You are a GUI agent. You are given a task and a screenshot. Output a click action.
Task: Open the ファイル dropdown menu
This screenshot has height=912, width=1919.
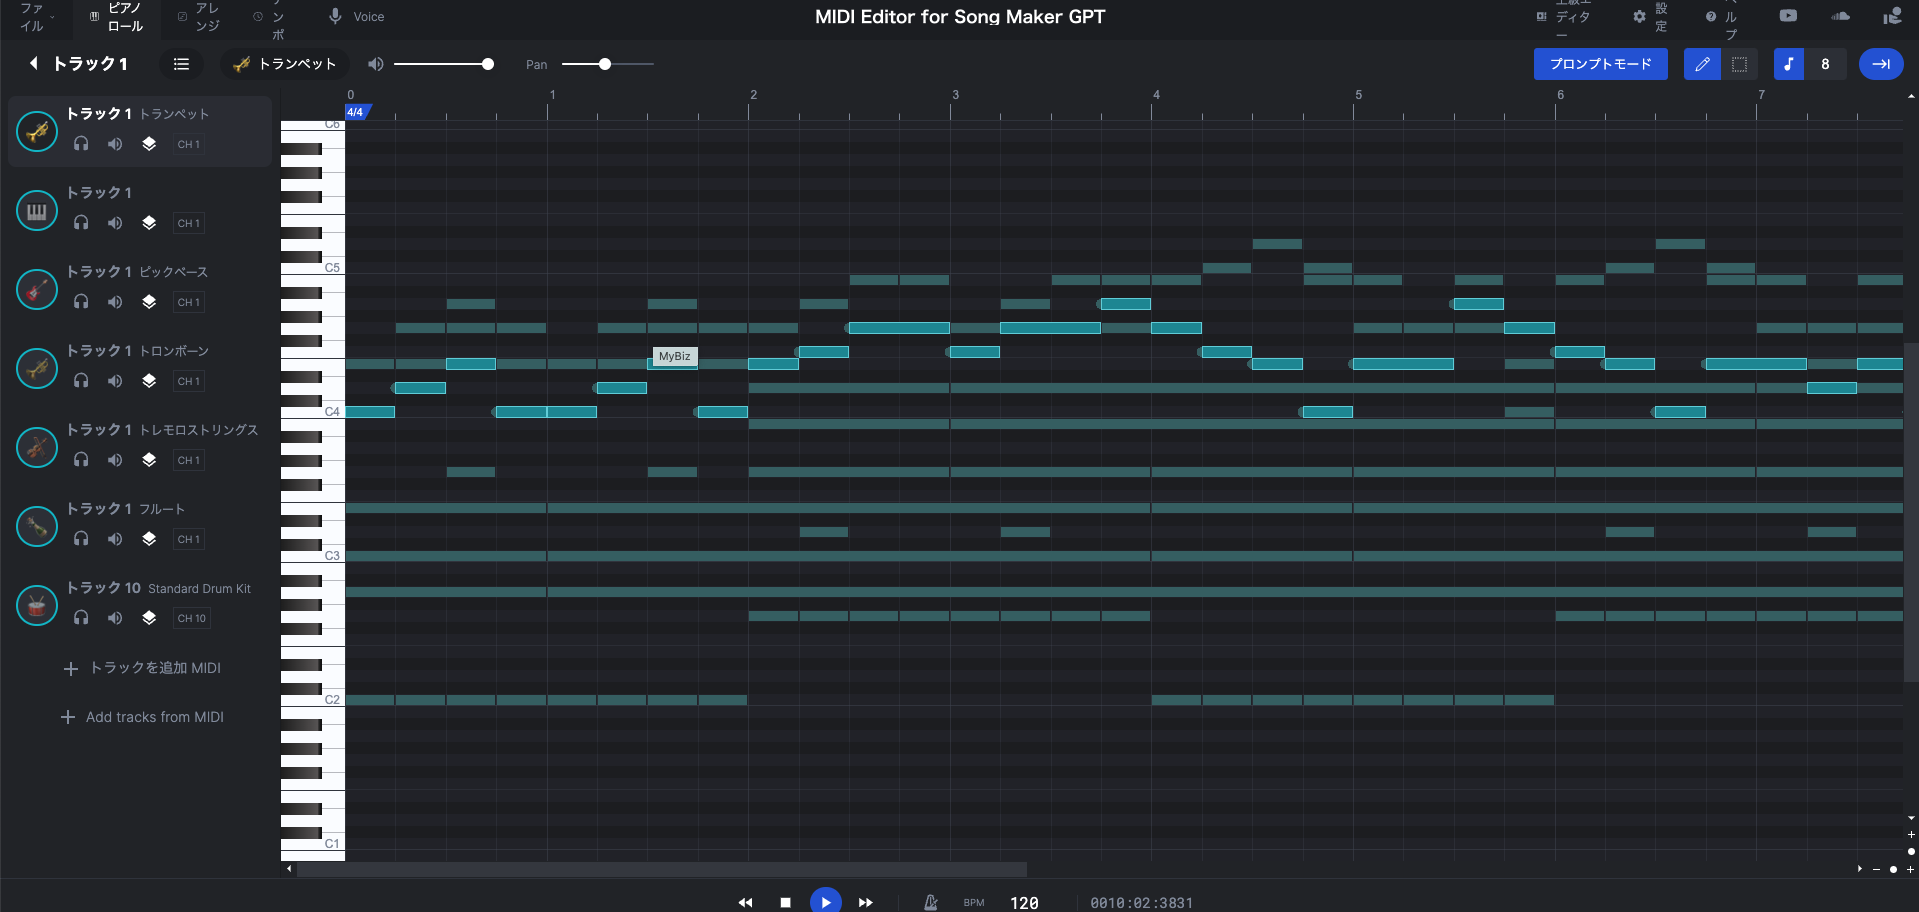[x=33, y=16]
